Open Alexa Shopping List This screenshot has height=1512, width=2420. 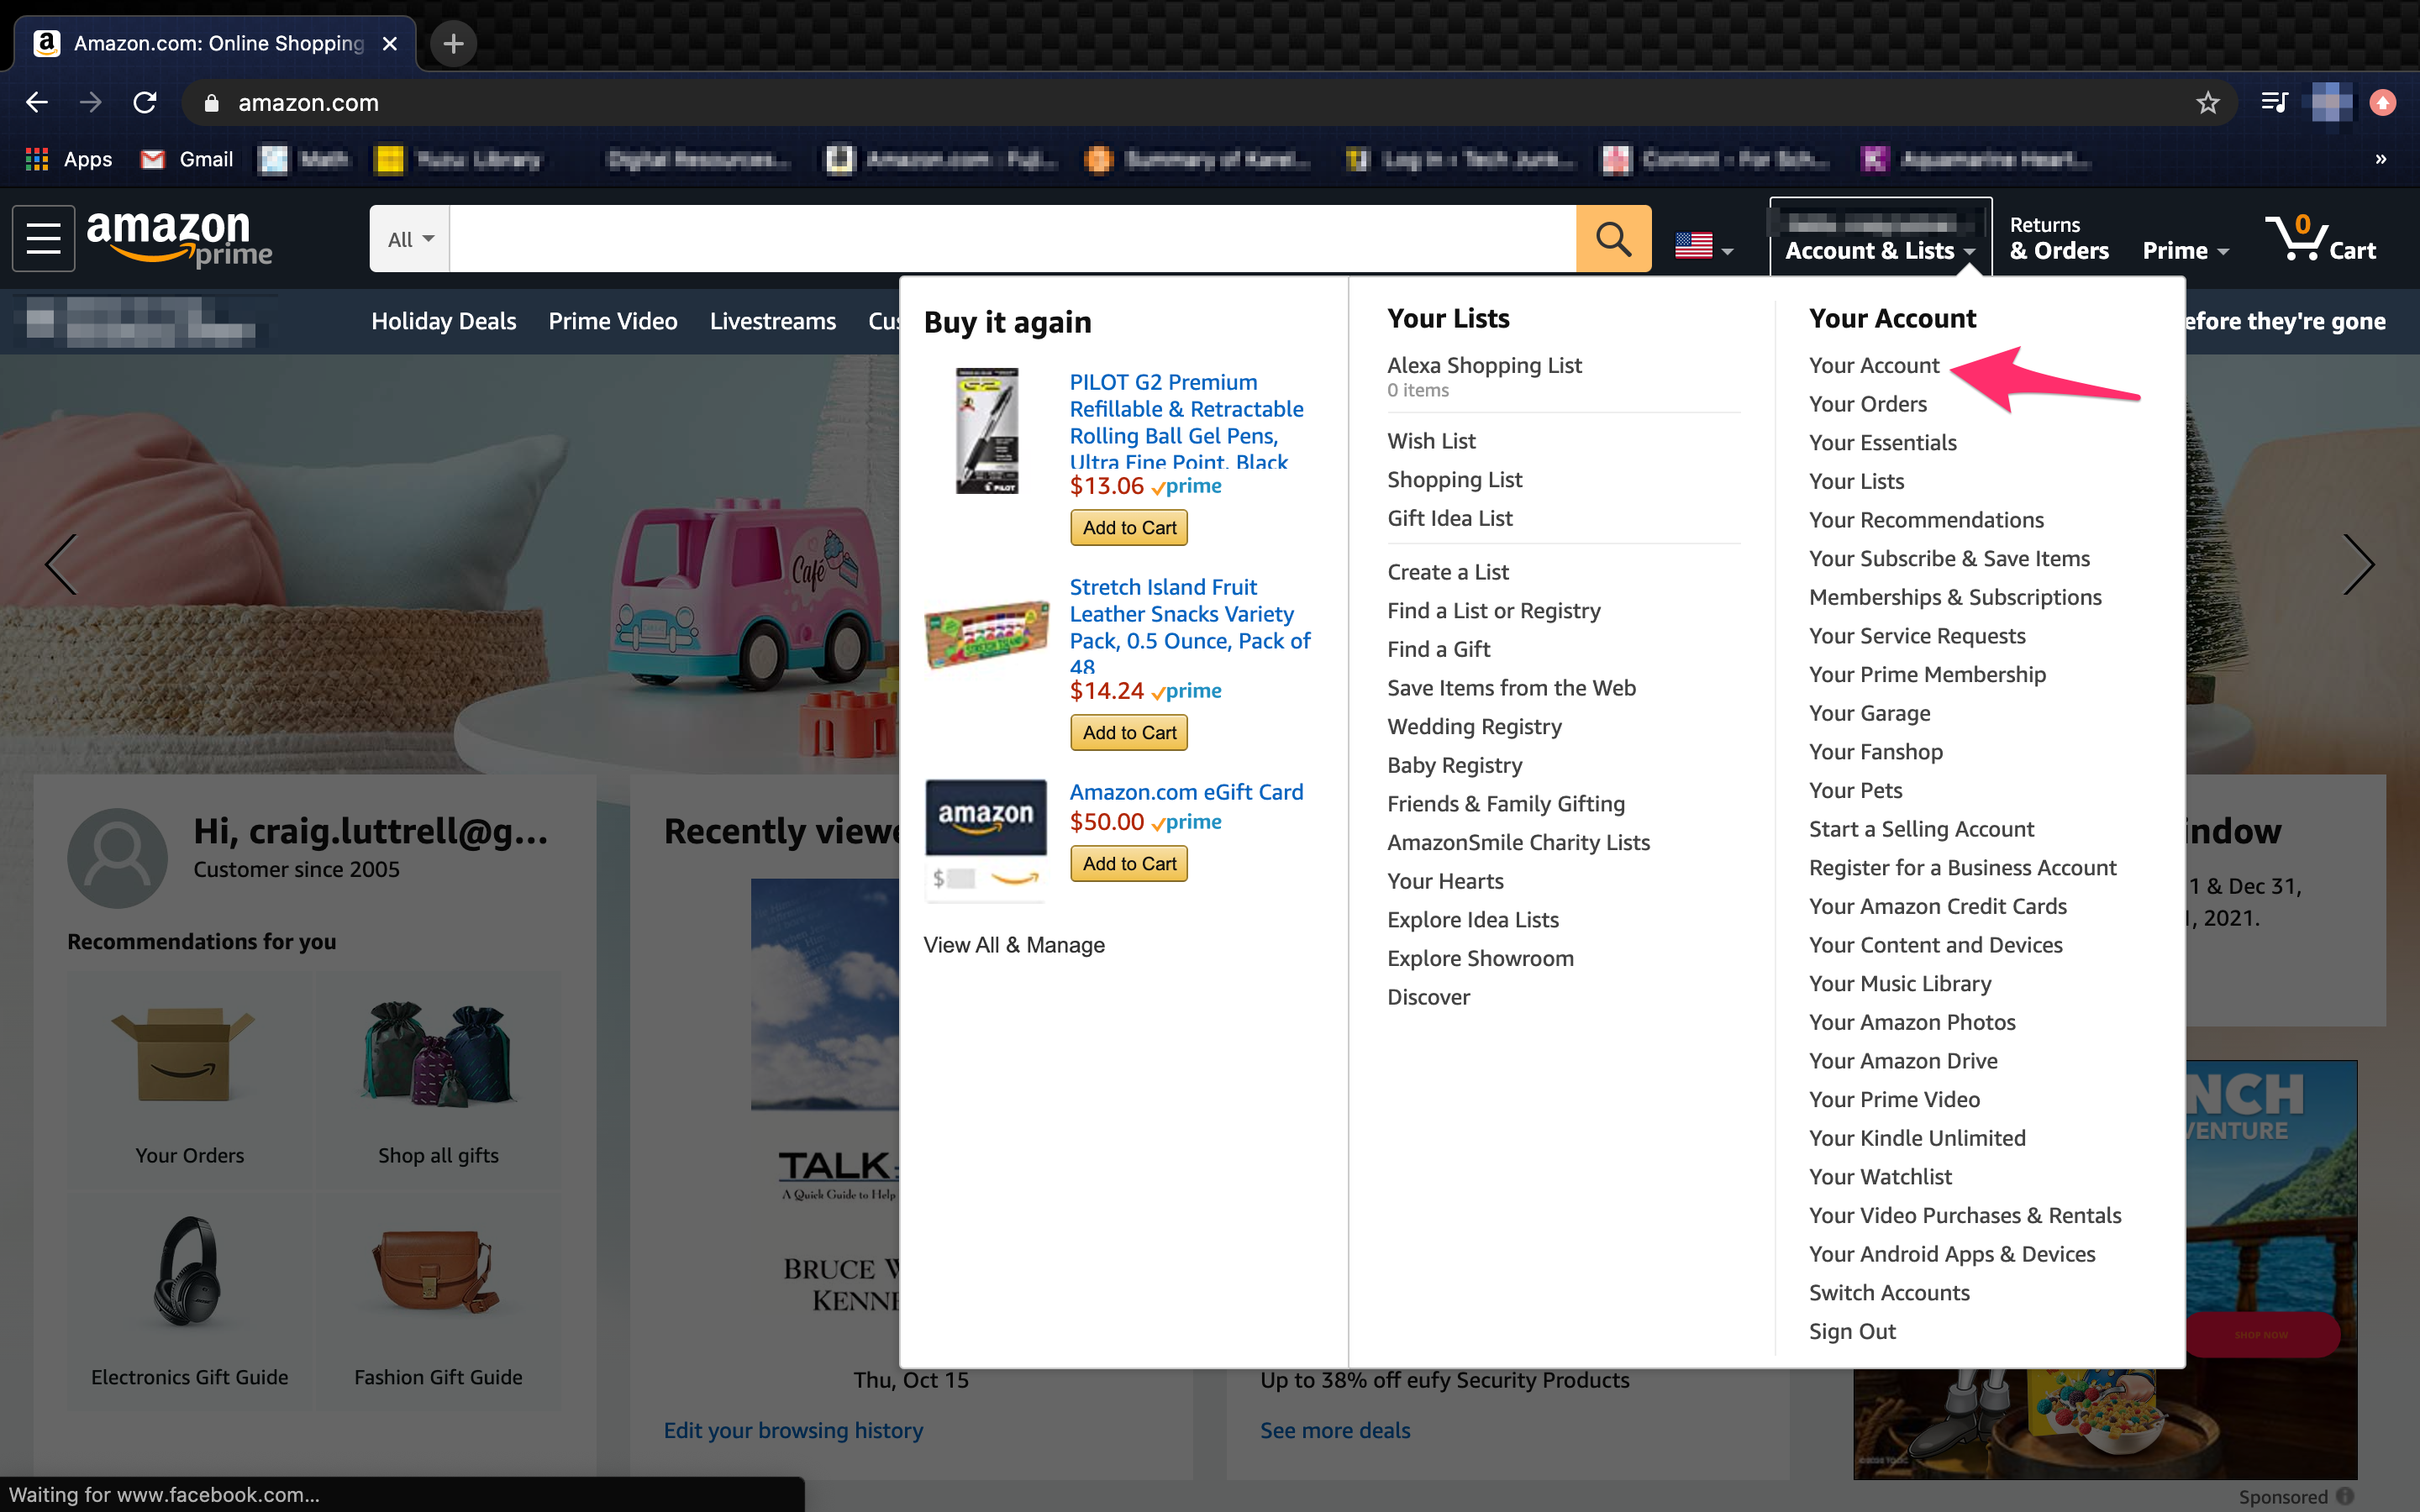point(1484,365)
